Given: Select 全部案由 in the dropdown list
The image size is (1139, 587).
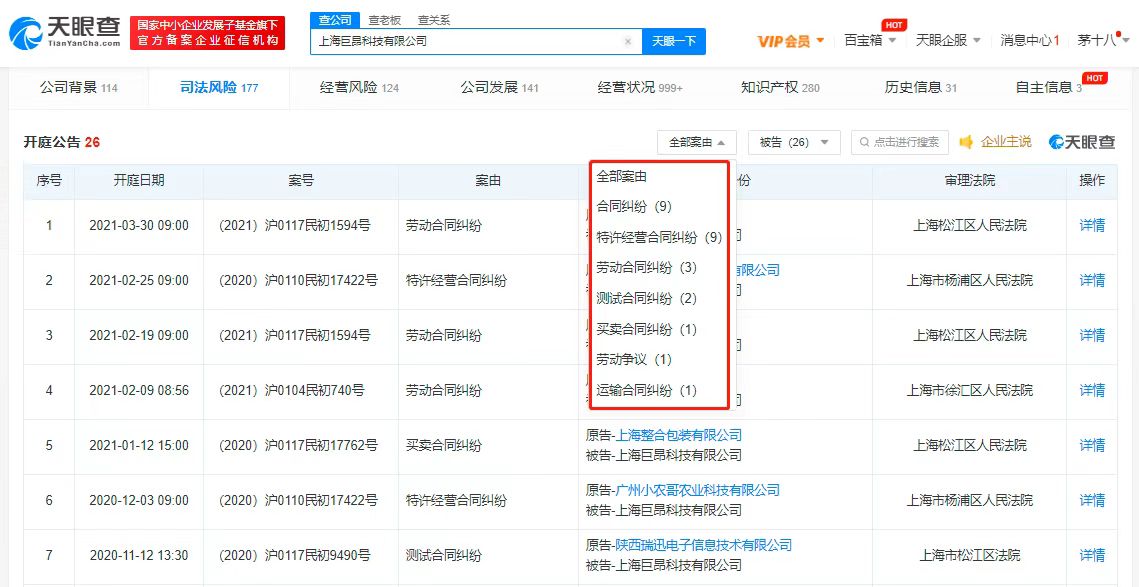Looking at the screenshot, I should coord(621,177).
